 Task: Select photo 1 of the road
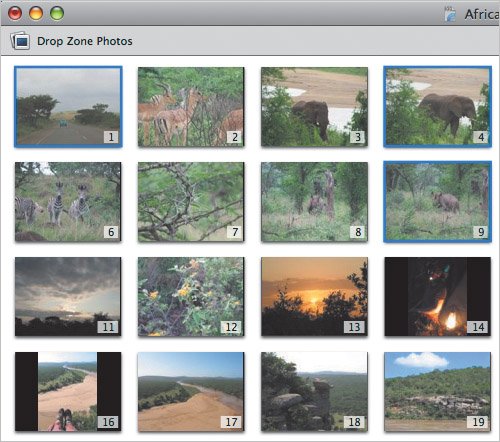point(68,107)
